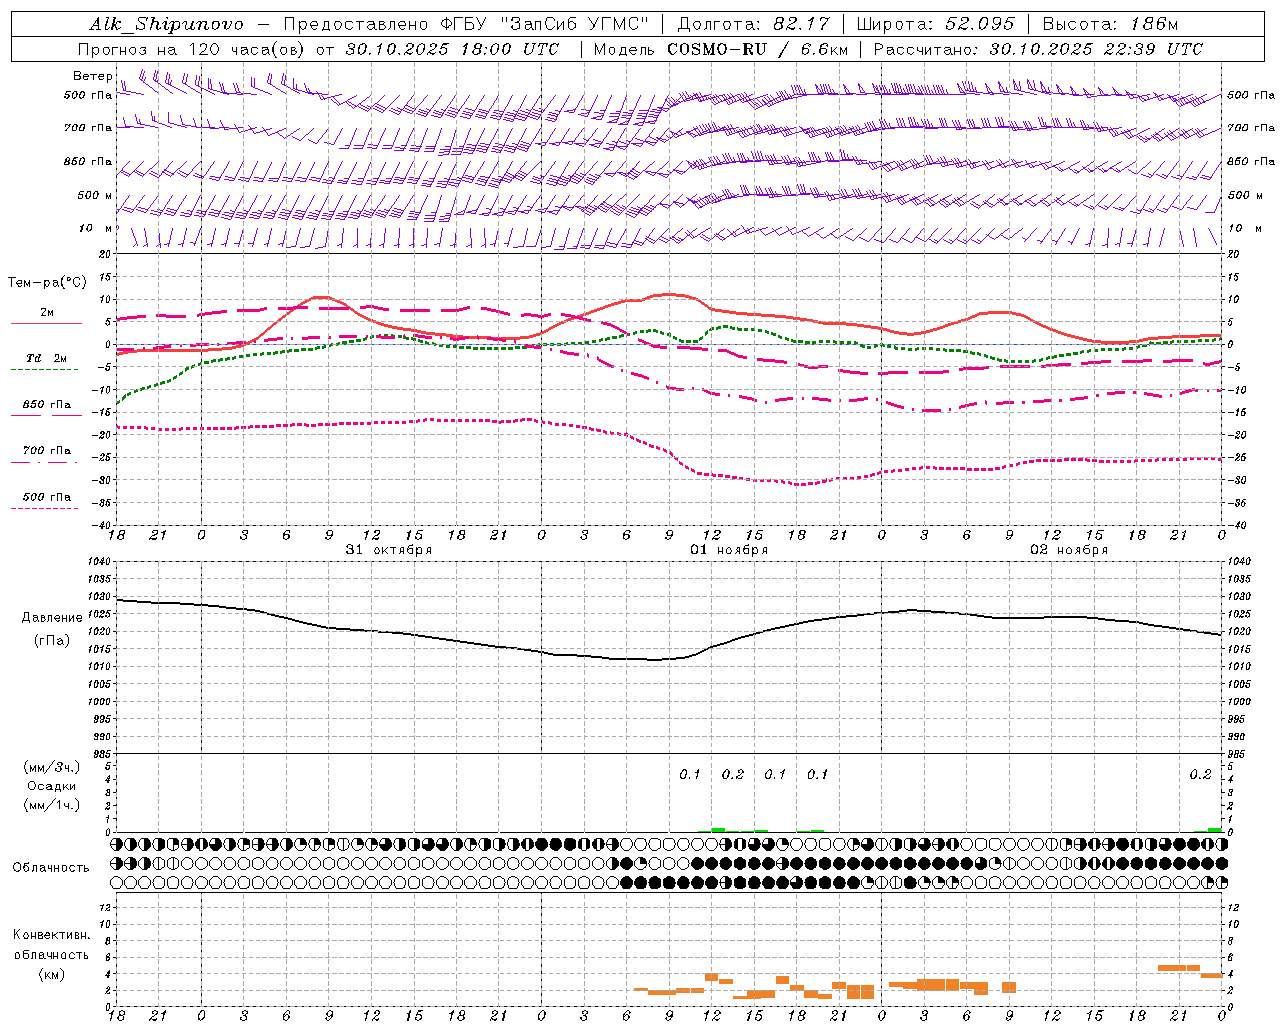Click the "Давление" pressure label

point(52,618)
